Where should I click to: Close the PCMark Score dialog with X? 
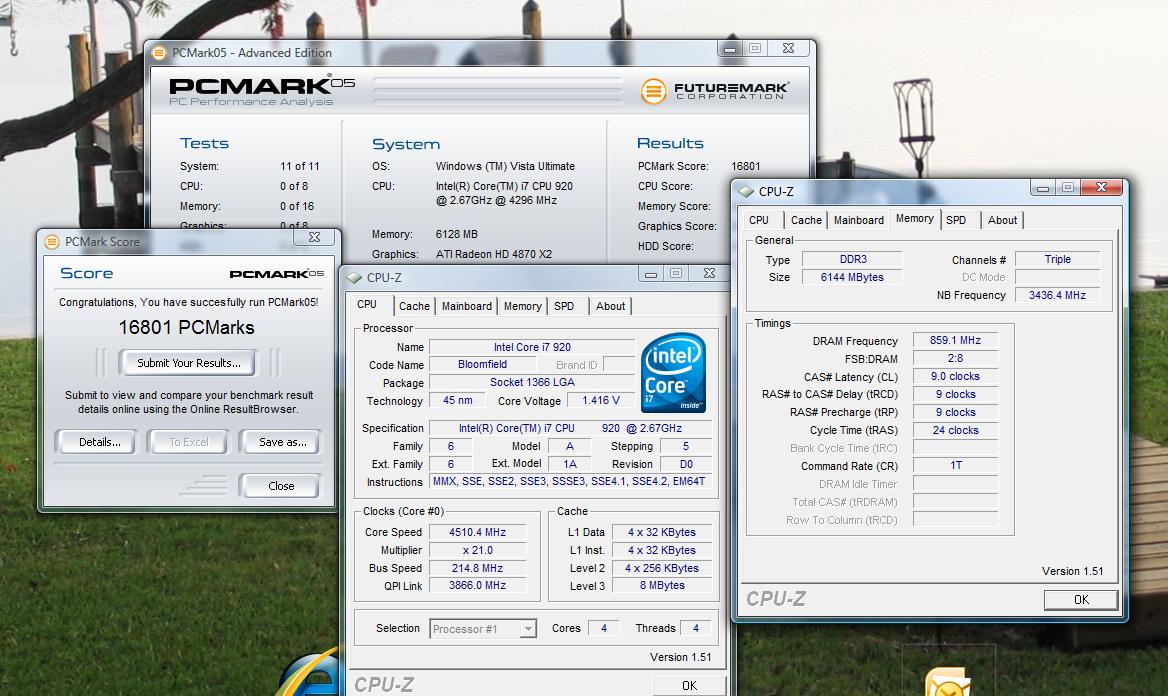(314, 237)
